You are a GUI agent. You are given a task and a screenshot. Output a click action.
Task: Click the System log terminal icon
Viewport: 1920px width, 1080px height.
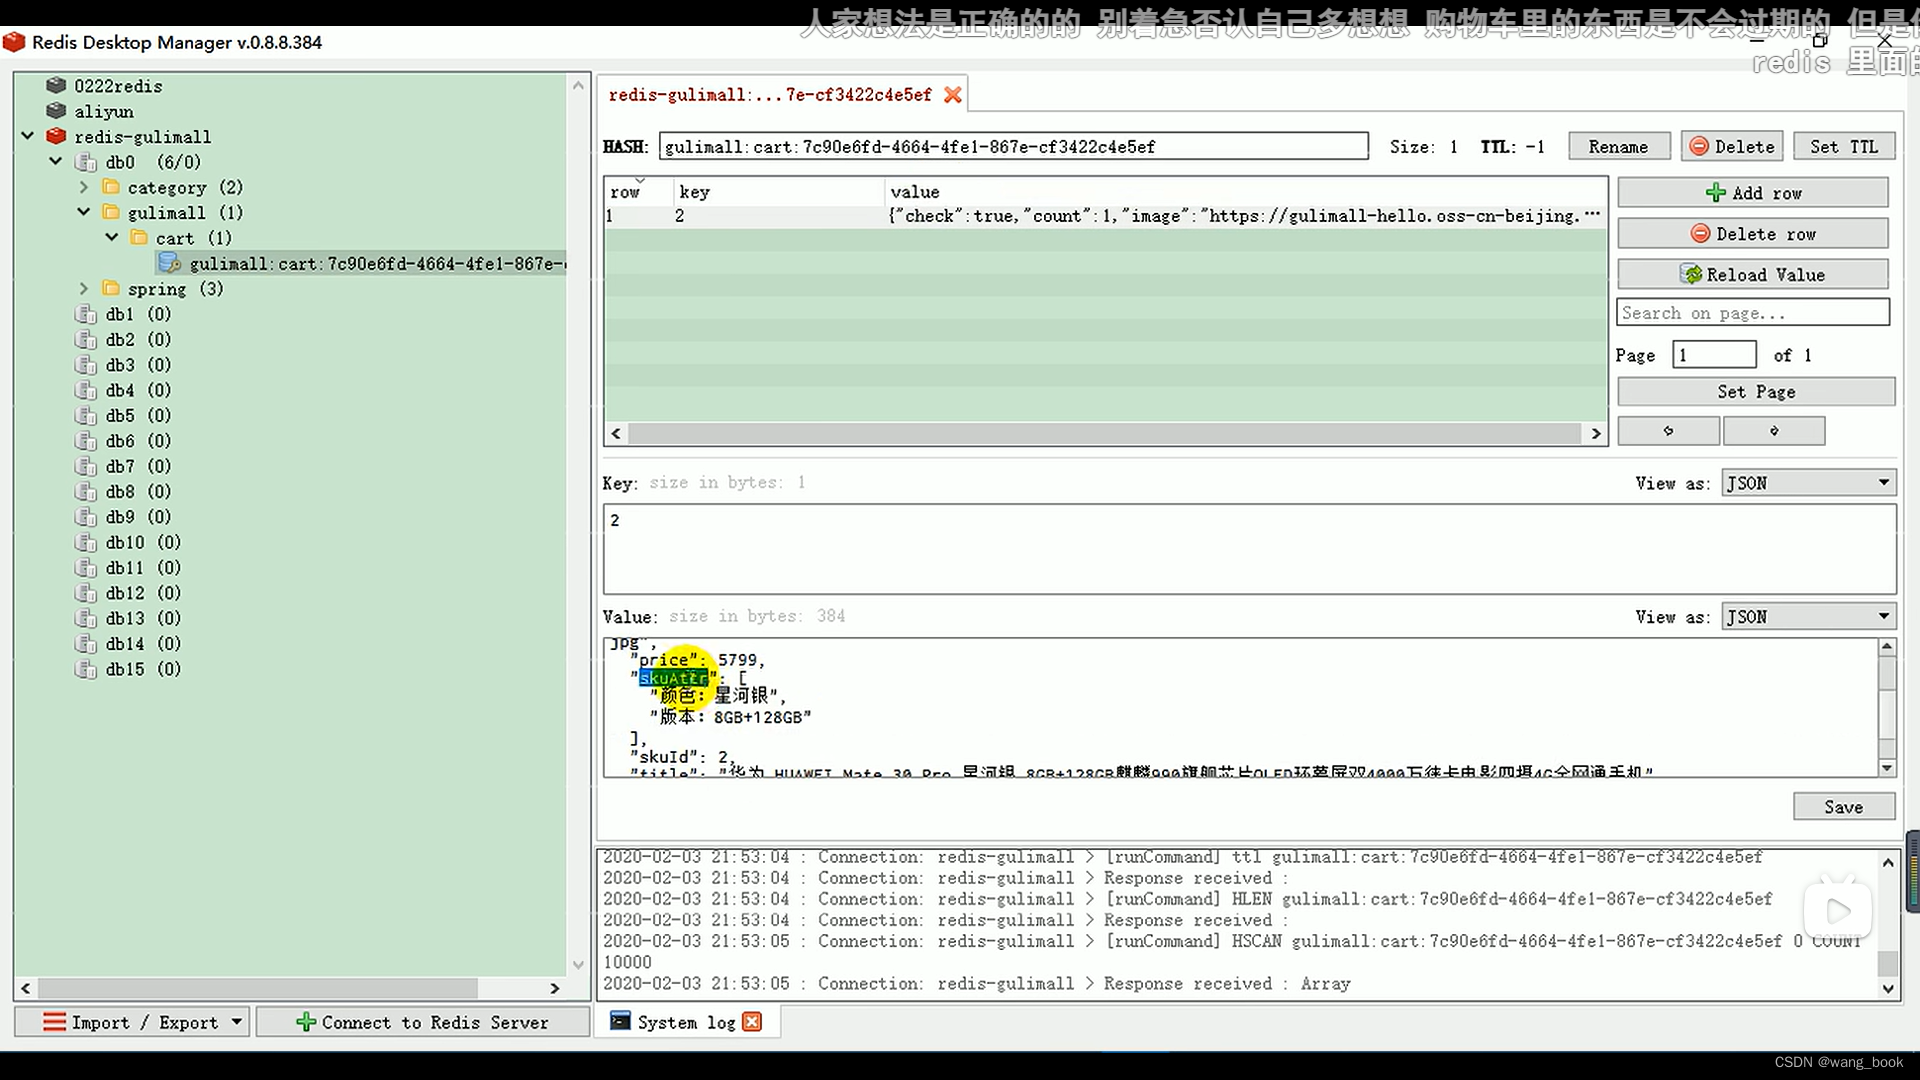620,1021
